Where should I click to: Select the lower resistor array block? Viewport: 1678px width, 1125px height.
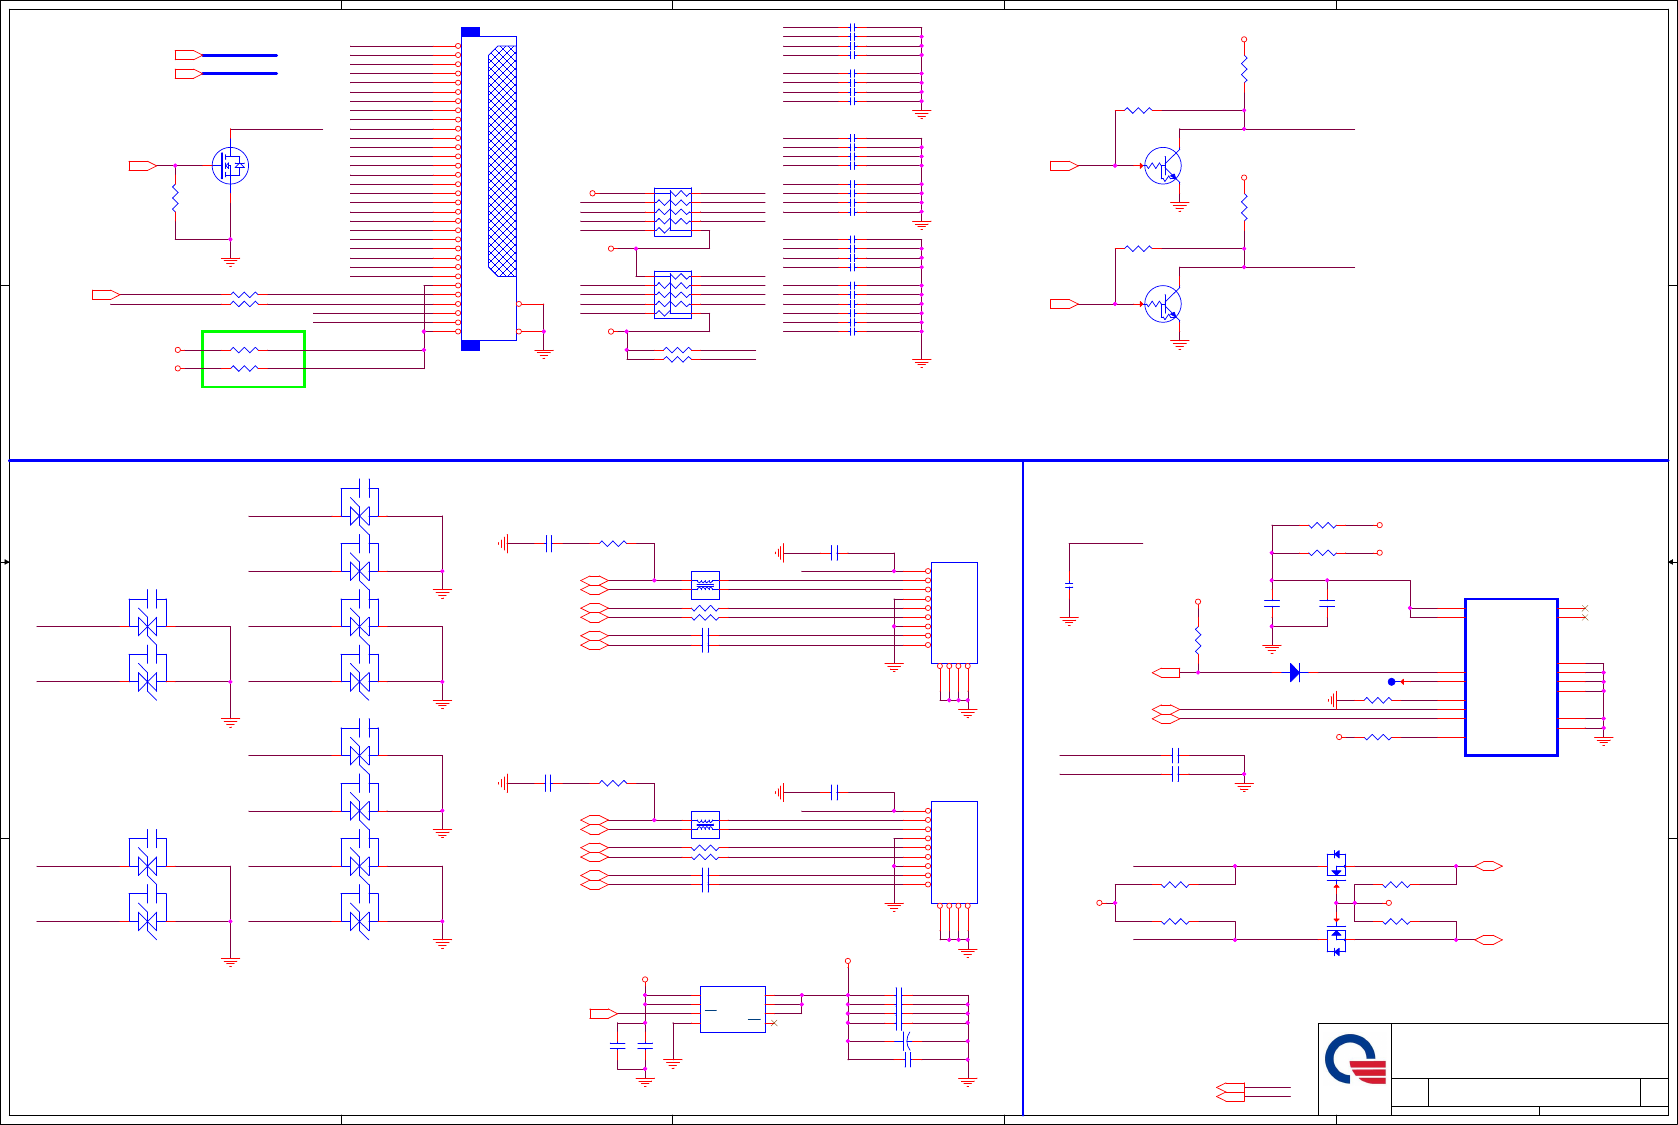click(x=672, y=295)
